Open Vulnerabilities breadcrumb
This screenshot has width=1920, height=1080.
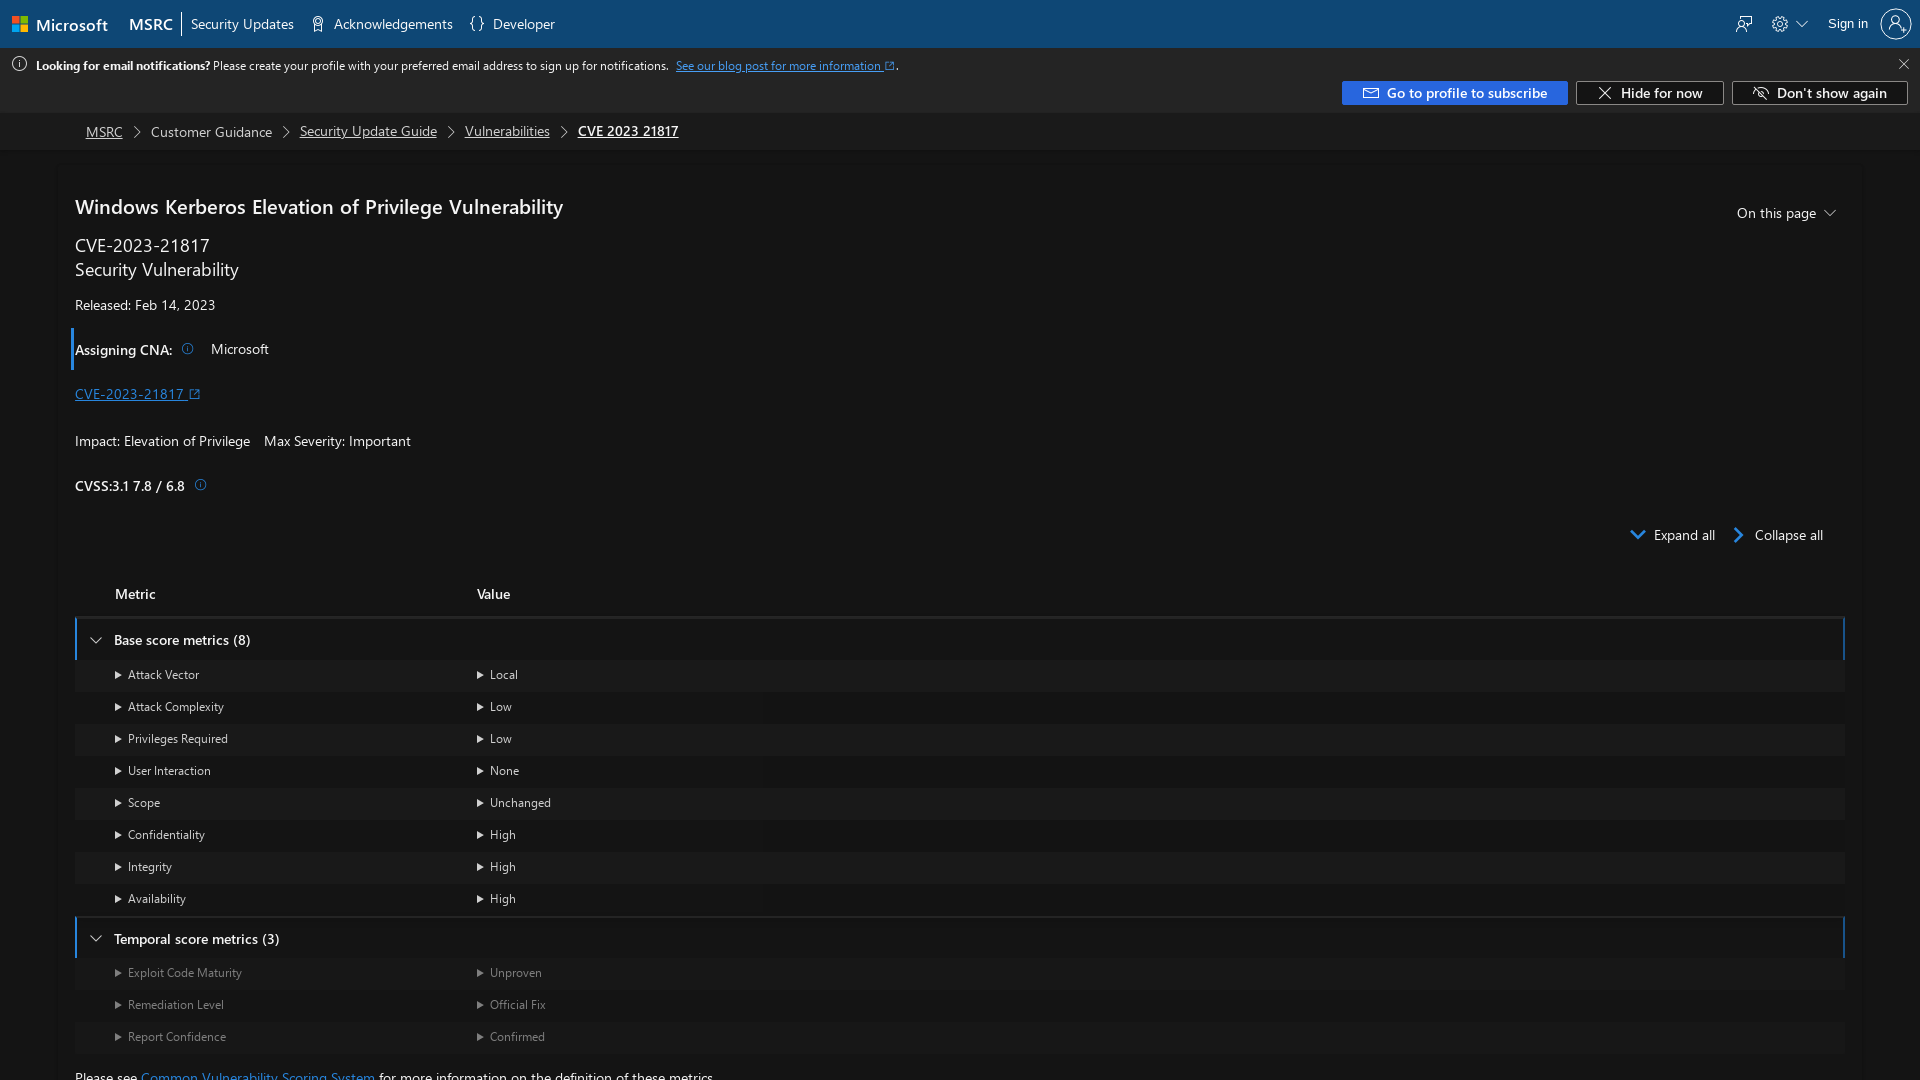tap(507, 132)
